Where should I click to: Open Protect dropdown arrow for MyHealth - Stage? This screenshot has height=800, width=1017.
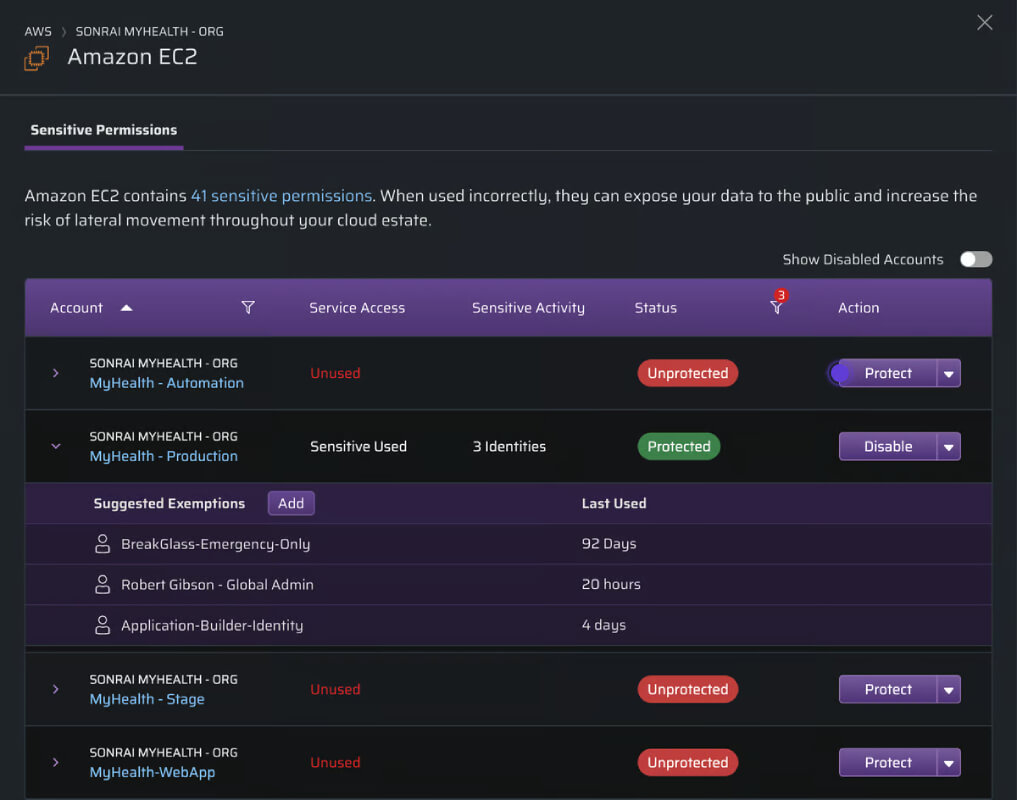point(948,690)
